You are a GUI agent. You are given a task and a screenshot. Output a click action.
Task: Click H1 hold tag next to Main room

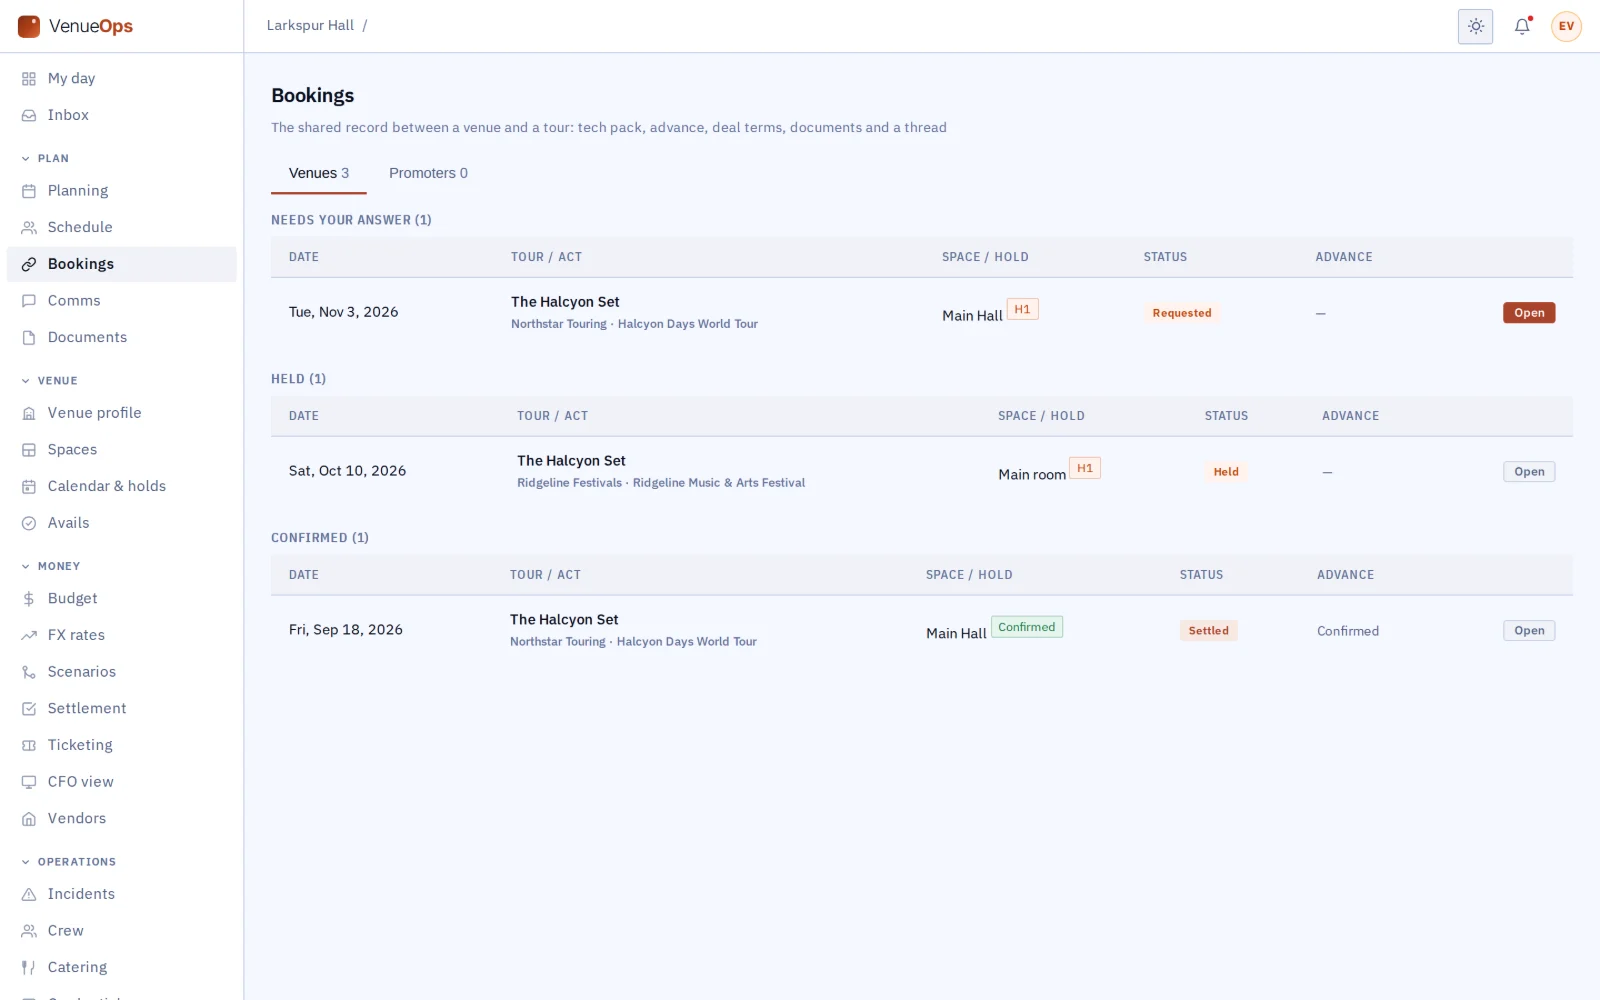[1085, 468]
